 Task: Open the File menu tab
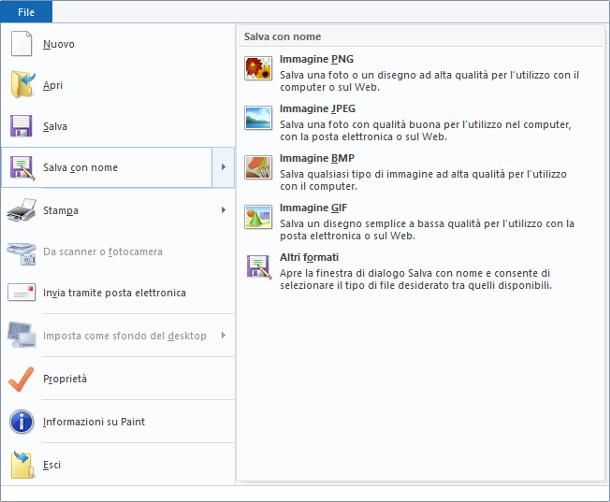[x=26, y=12]
